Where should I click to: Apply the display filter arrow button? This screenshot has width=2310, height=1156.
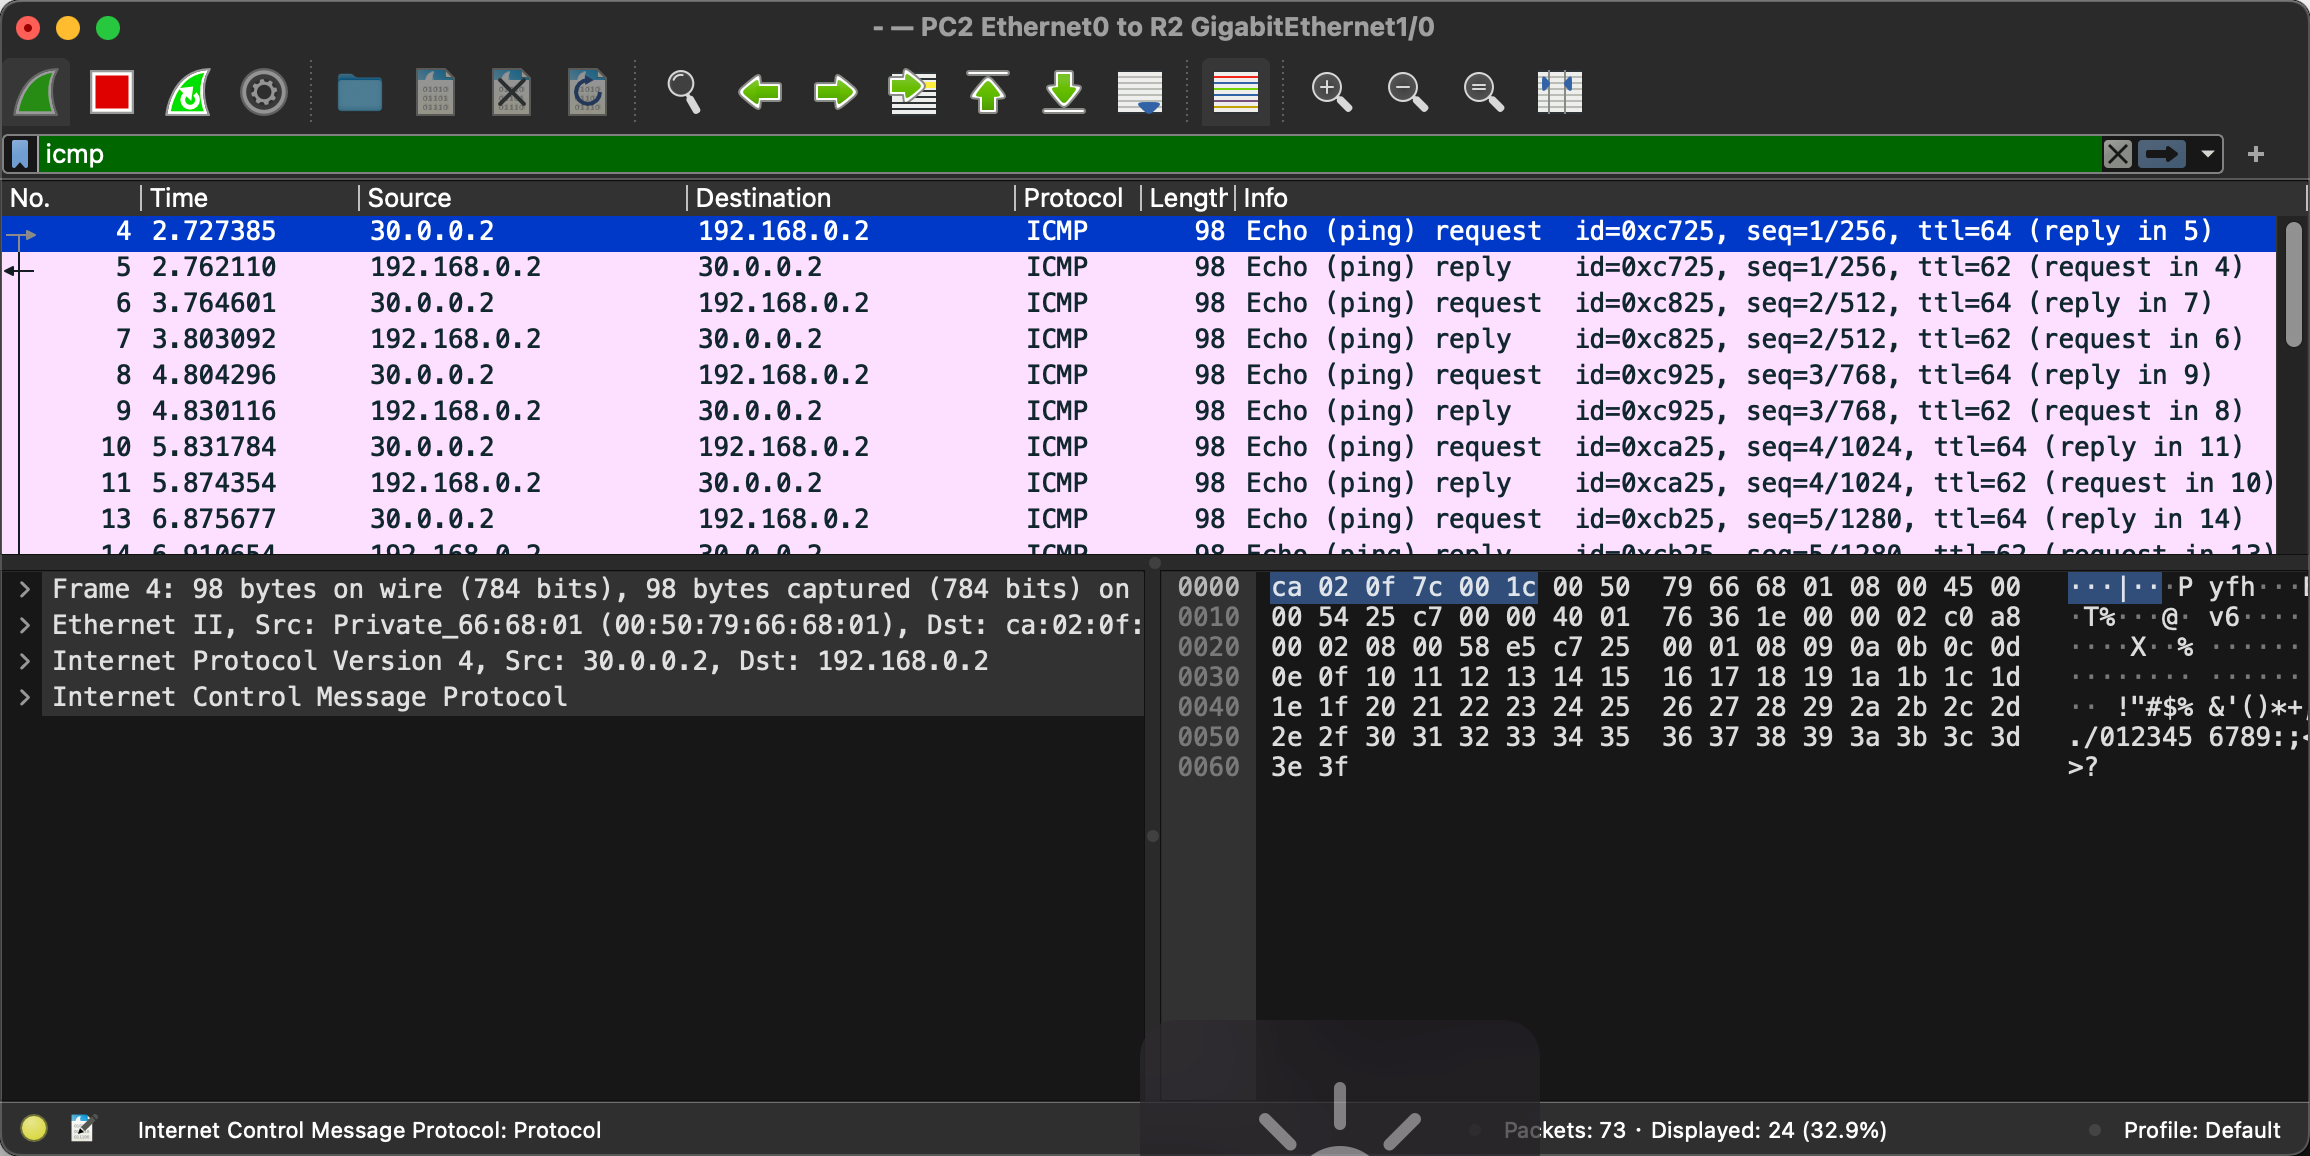pos(2162,154)
